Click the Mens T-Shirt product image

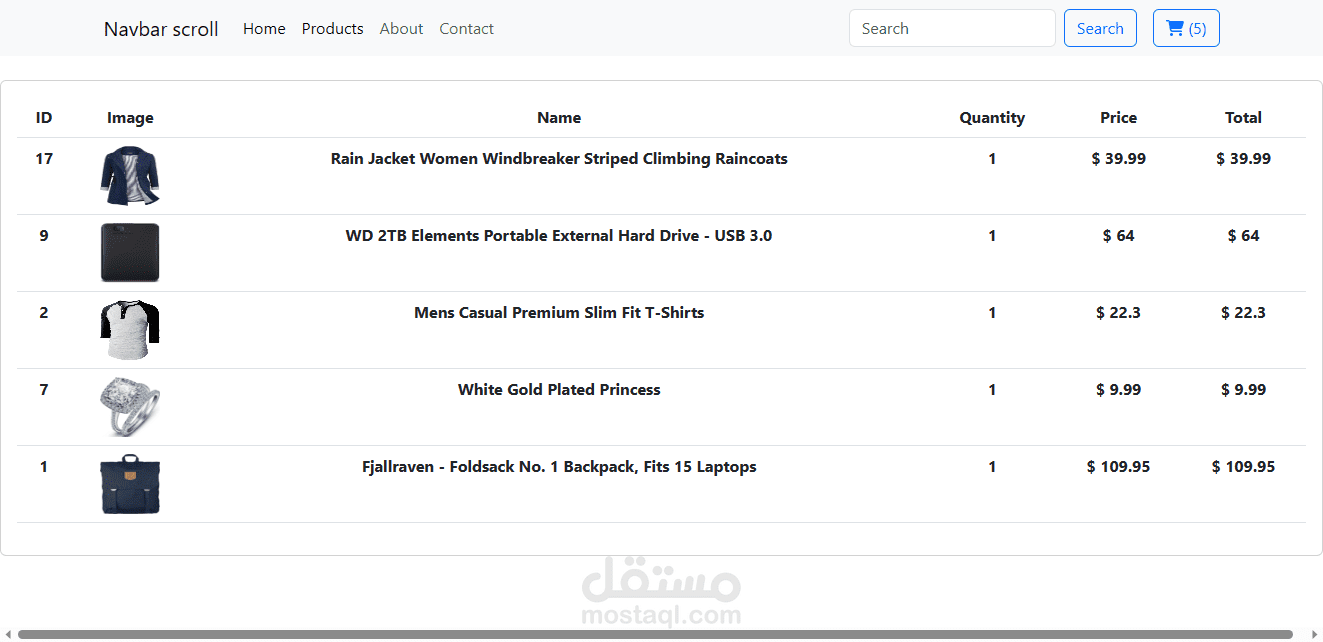click(130, 330)
